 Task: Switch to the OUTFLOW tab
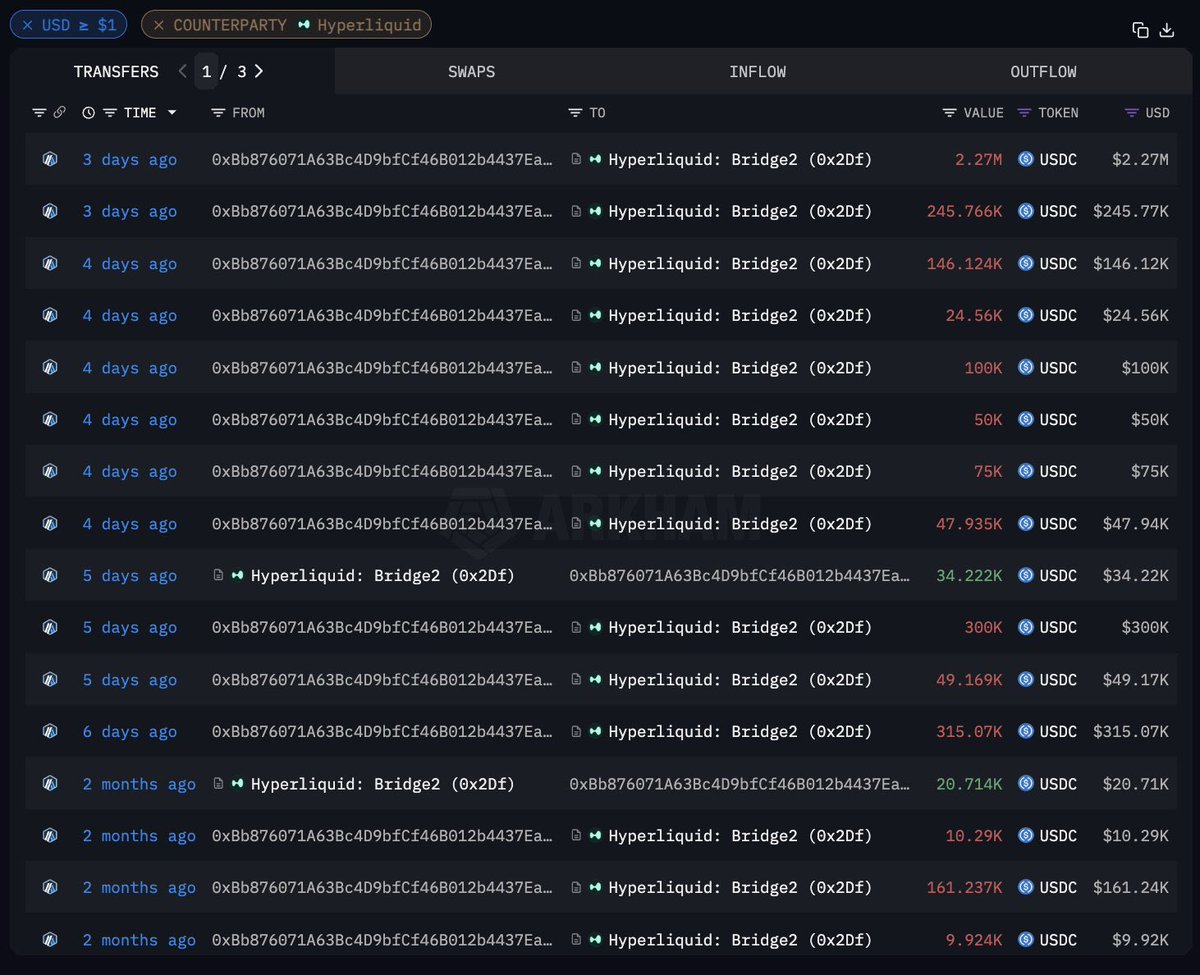[1043, 71]
